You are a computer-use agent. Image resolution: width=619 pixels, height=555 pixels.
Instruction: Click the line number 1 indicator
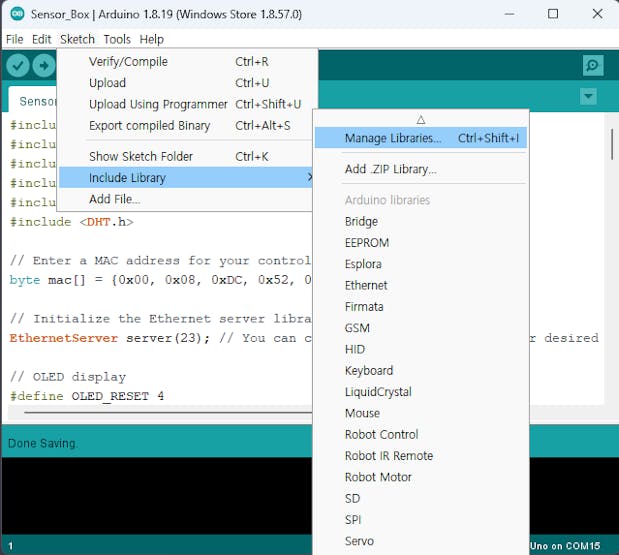(11, 546)
